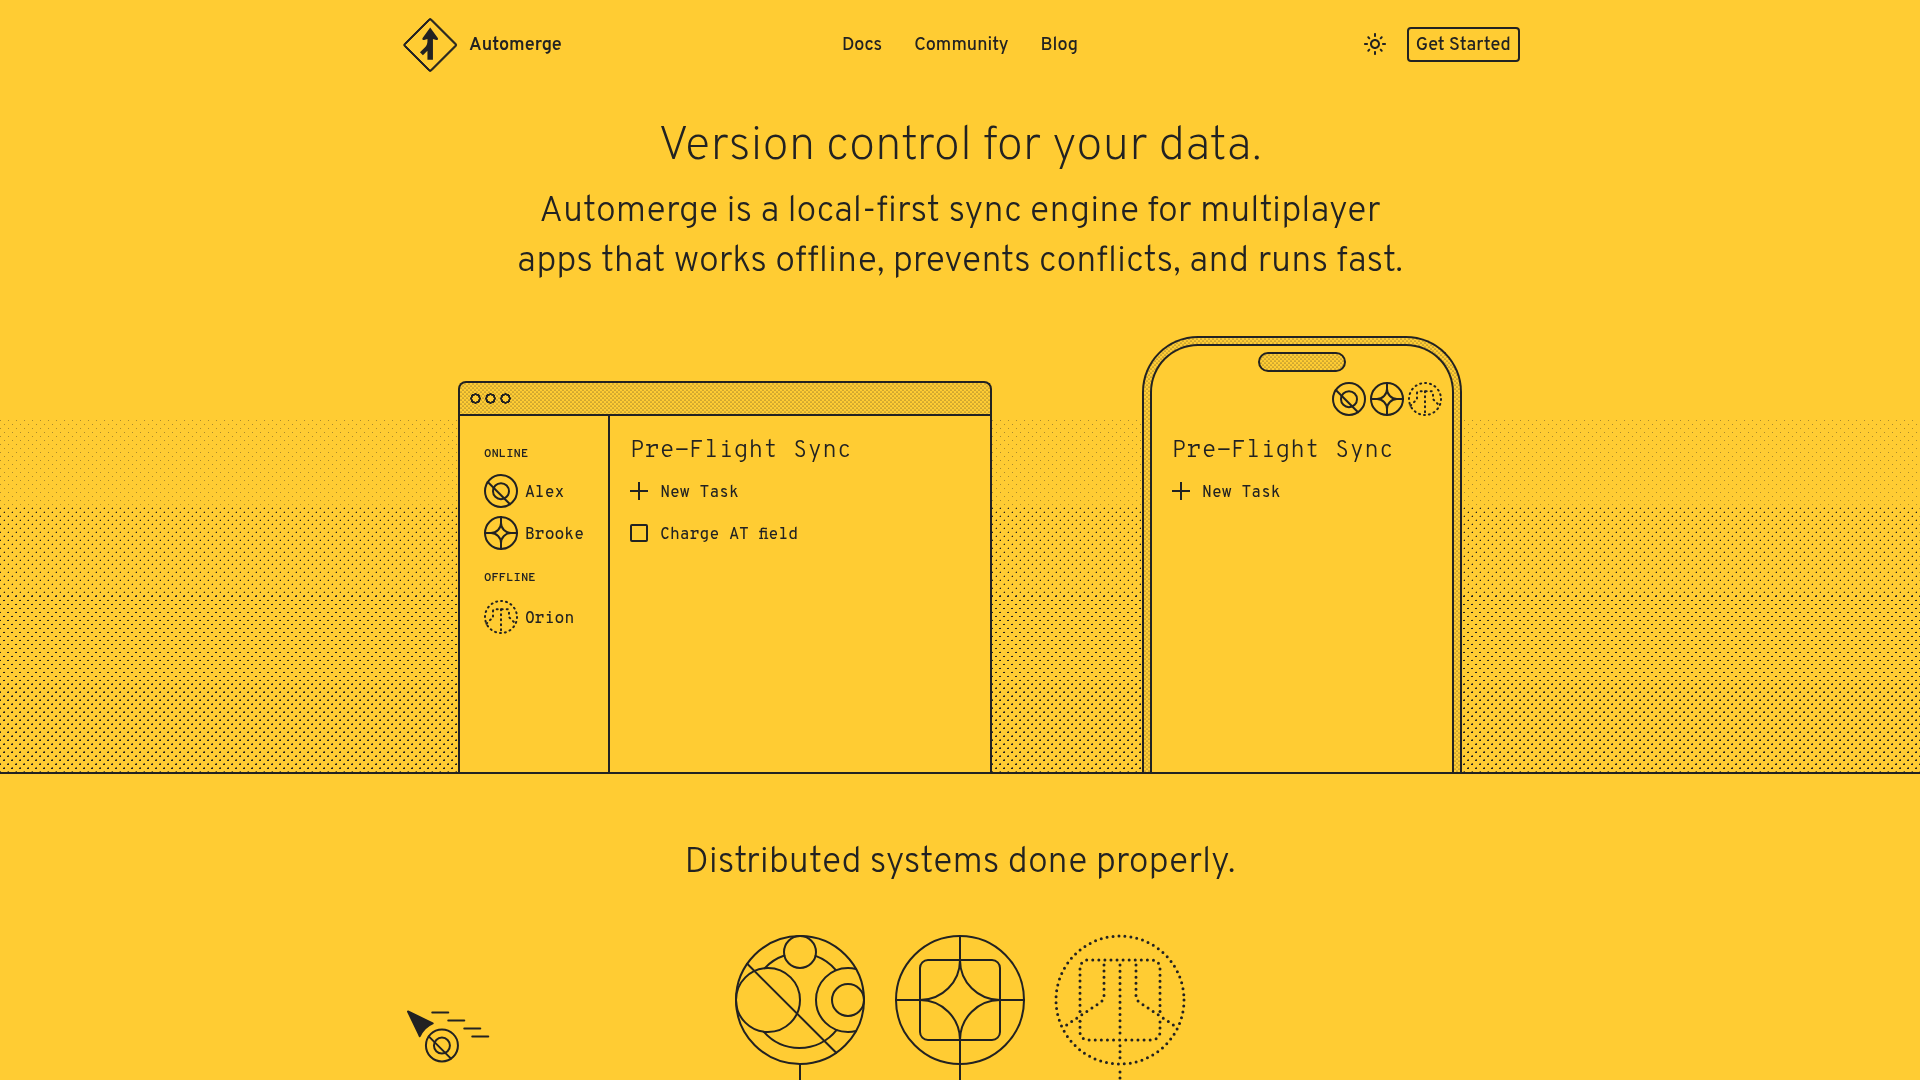This screenshot has width=1920, height=1080.
Task: Click the first window control dot
Action: tap(476, 398)
